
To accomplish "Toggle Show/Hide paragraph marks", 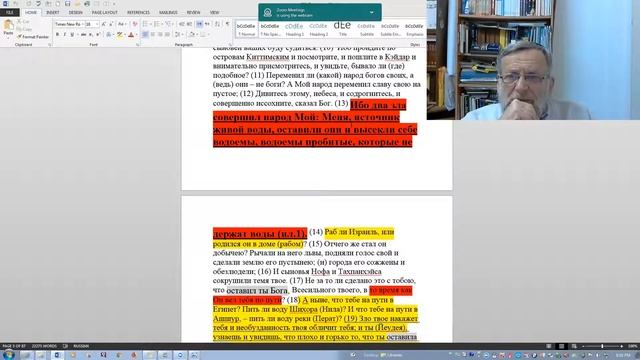I will coord(228,24).
